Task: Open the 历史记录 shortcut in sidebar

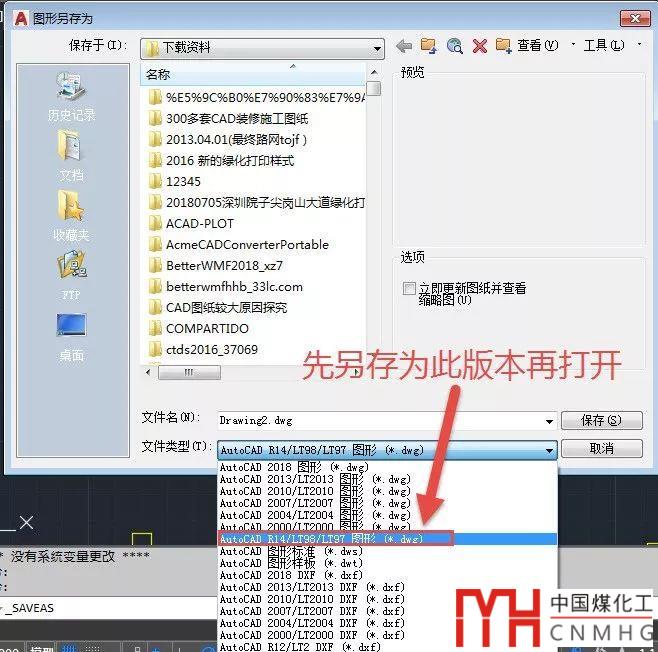Action: [x=71, y=97]
